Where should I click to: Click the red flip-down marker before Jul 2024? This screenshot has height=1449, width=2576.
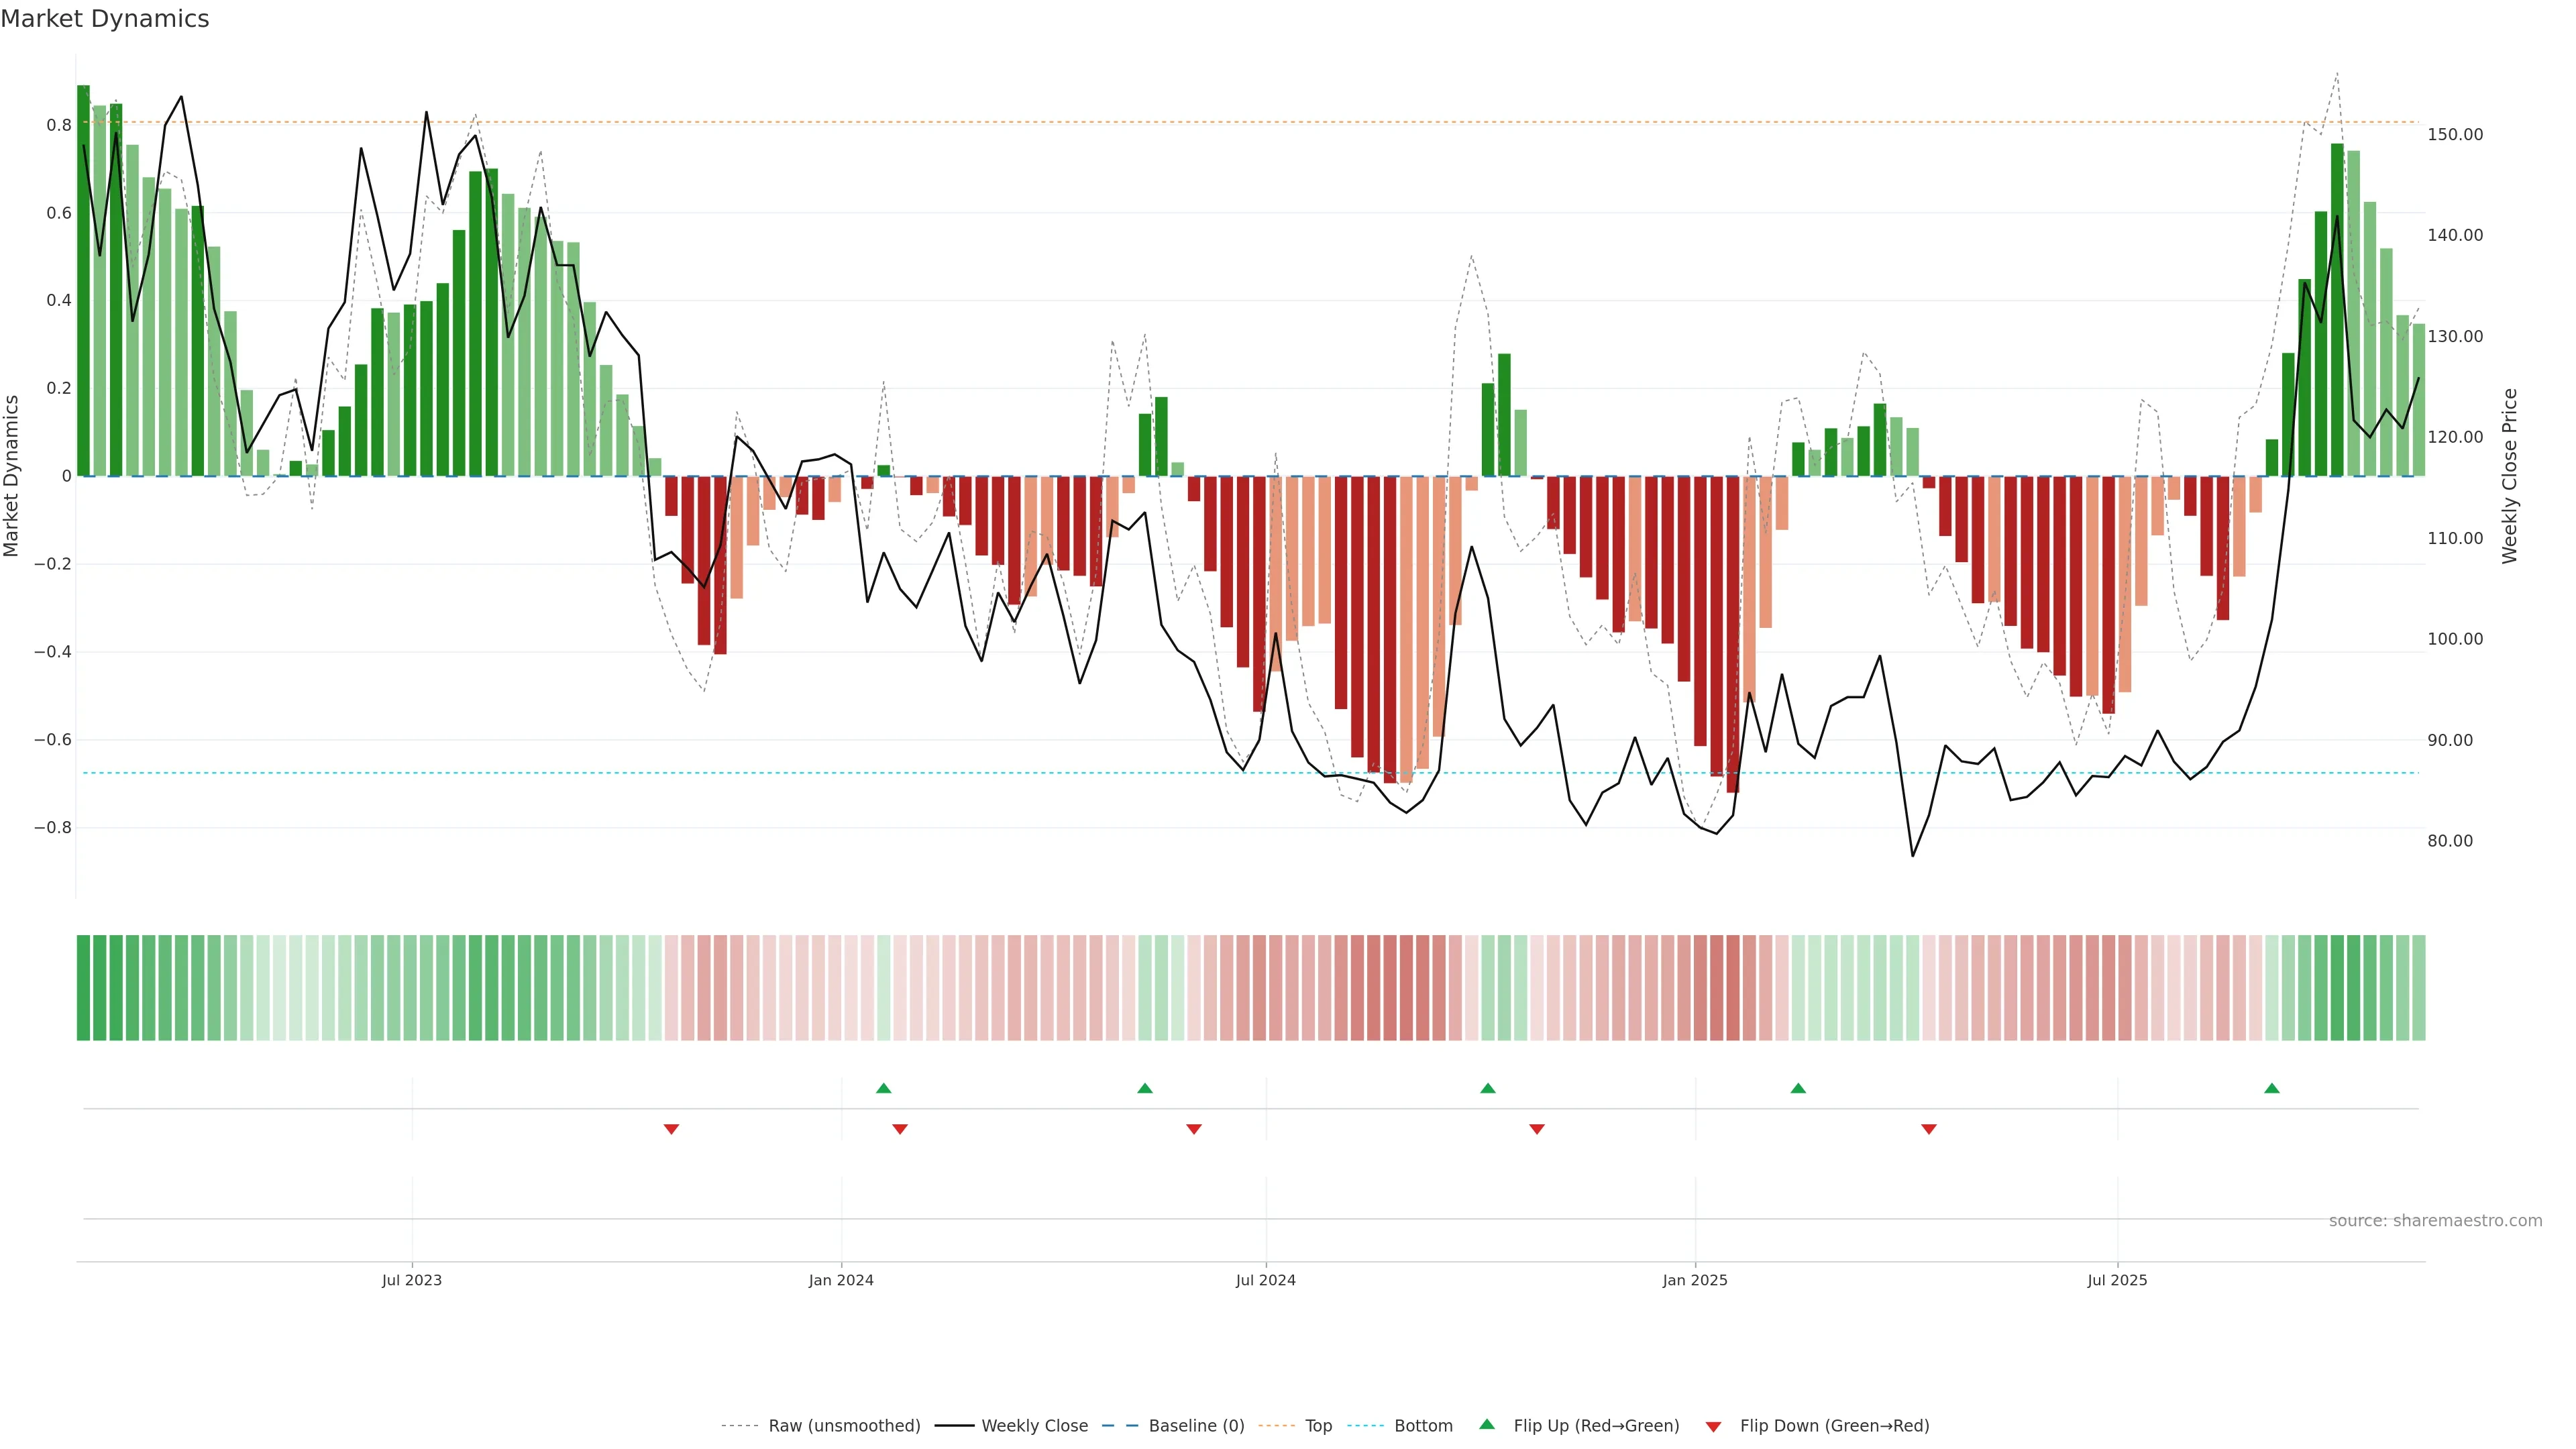[x=1193, y=1129]
